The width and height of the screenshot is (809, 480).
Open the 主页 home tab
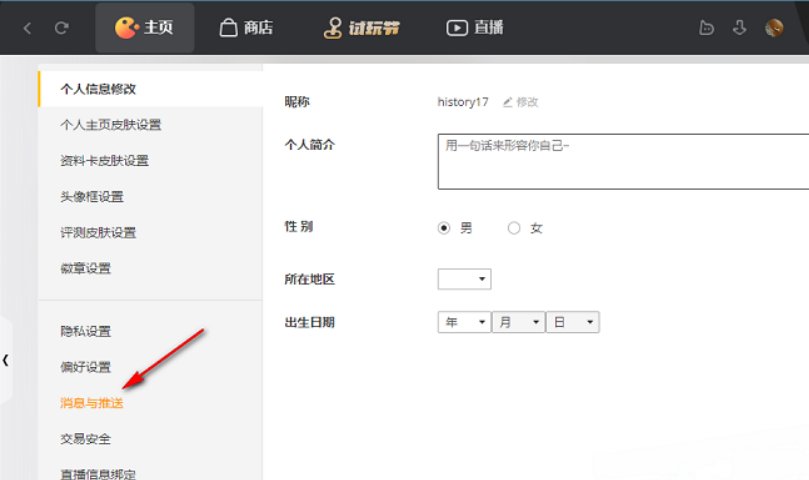point(144,28)
